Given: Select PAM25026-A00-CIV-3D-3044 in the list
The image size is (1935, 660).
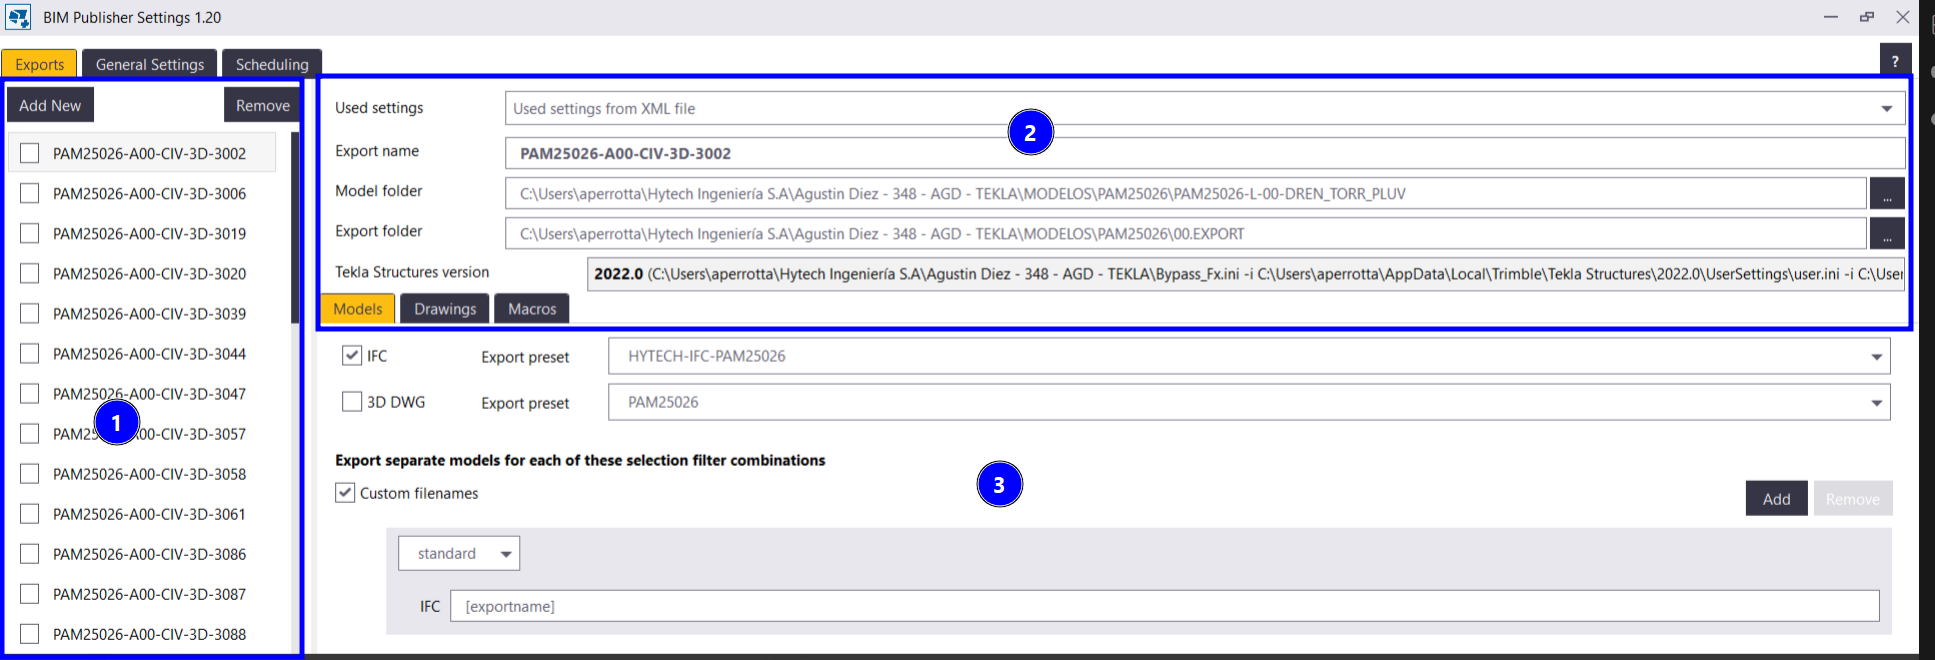Looking at the screenshot, I should [x=149, y=353].
